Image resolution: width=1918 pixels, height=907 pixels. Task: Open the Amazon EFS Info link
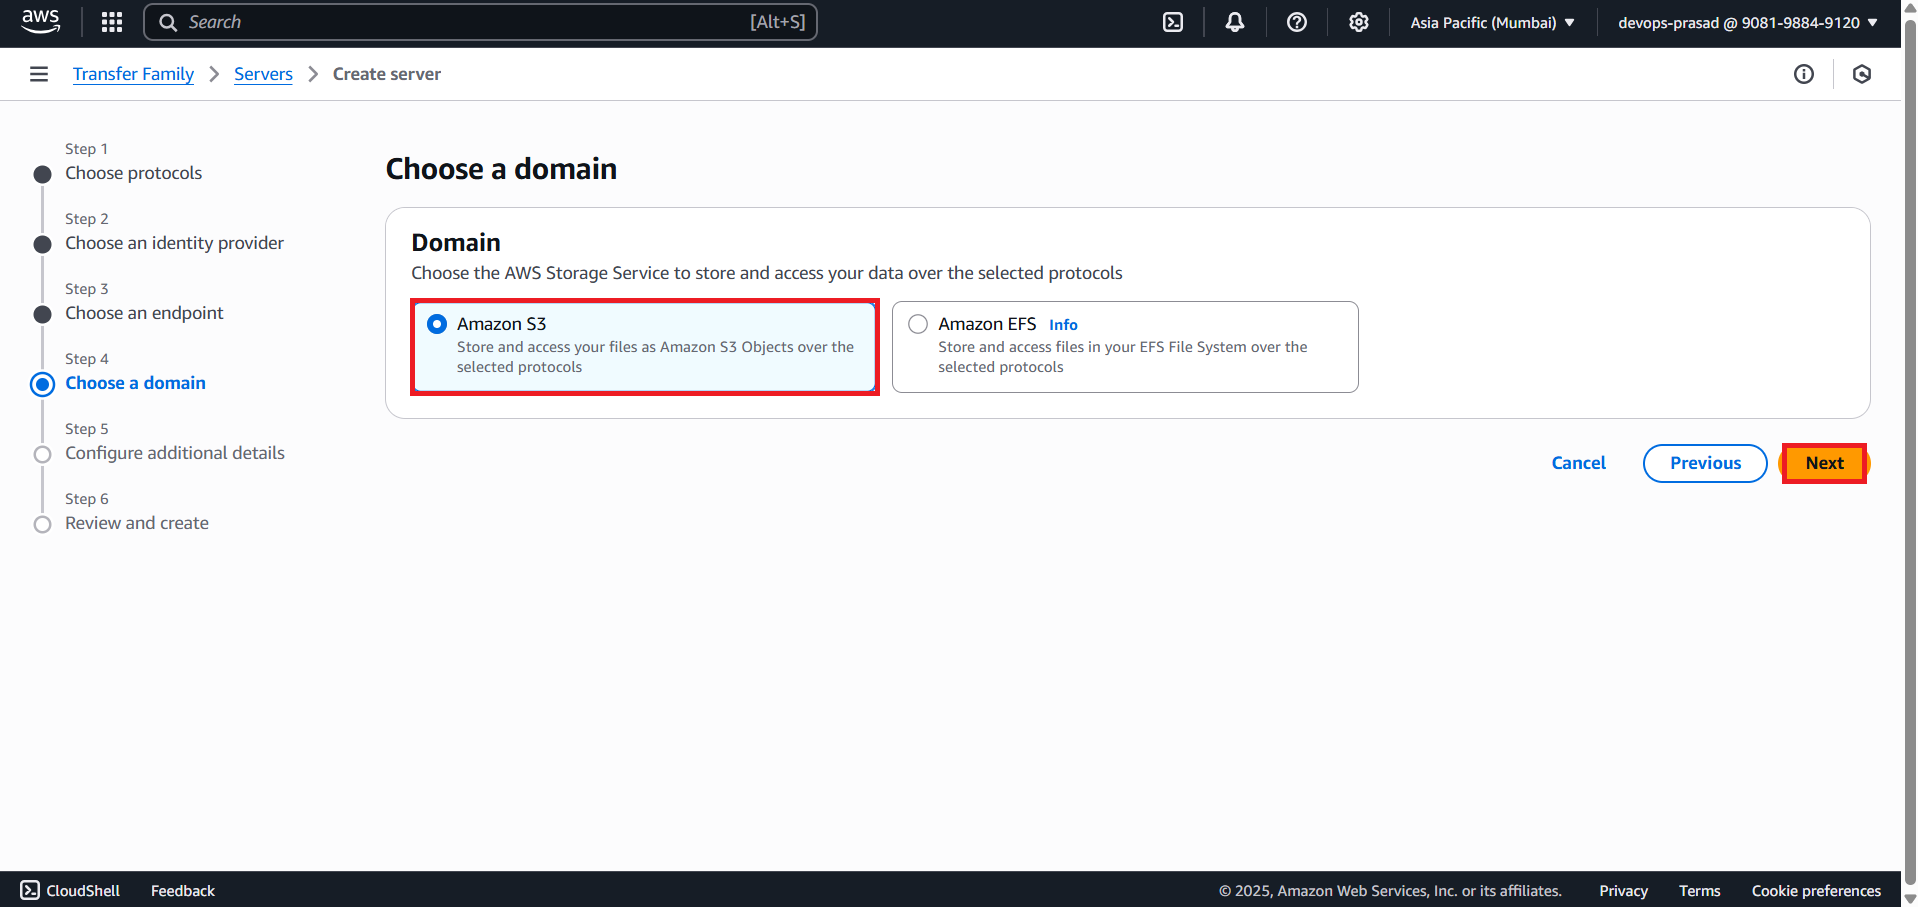coord(1062,324)
